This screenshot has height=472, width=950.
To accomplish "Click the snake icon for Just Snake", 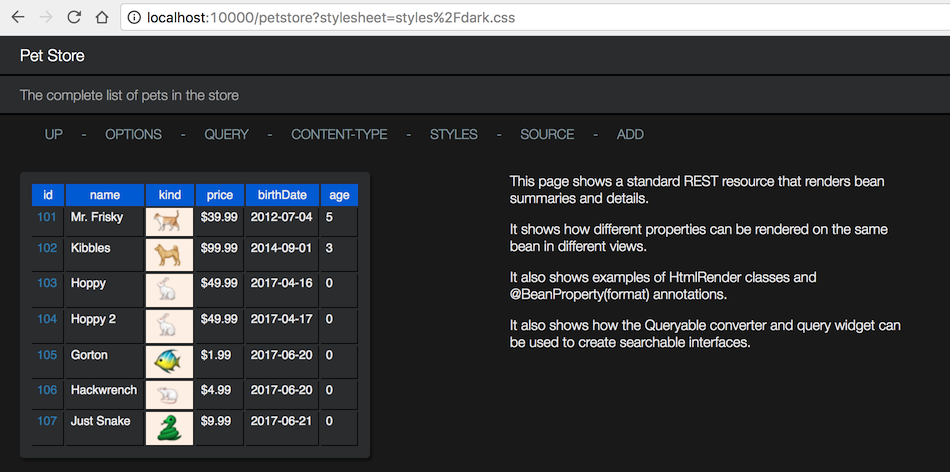I will point(169,427).
